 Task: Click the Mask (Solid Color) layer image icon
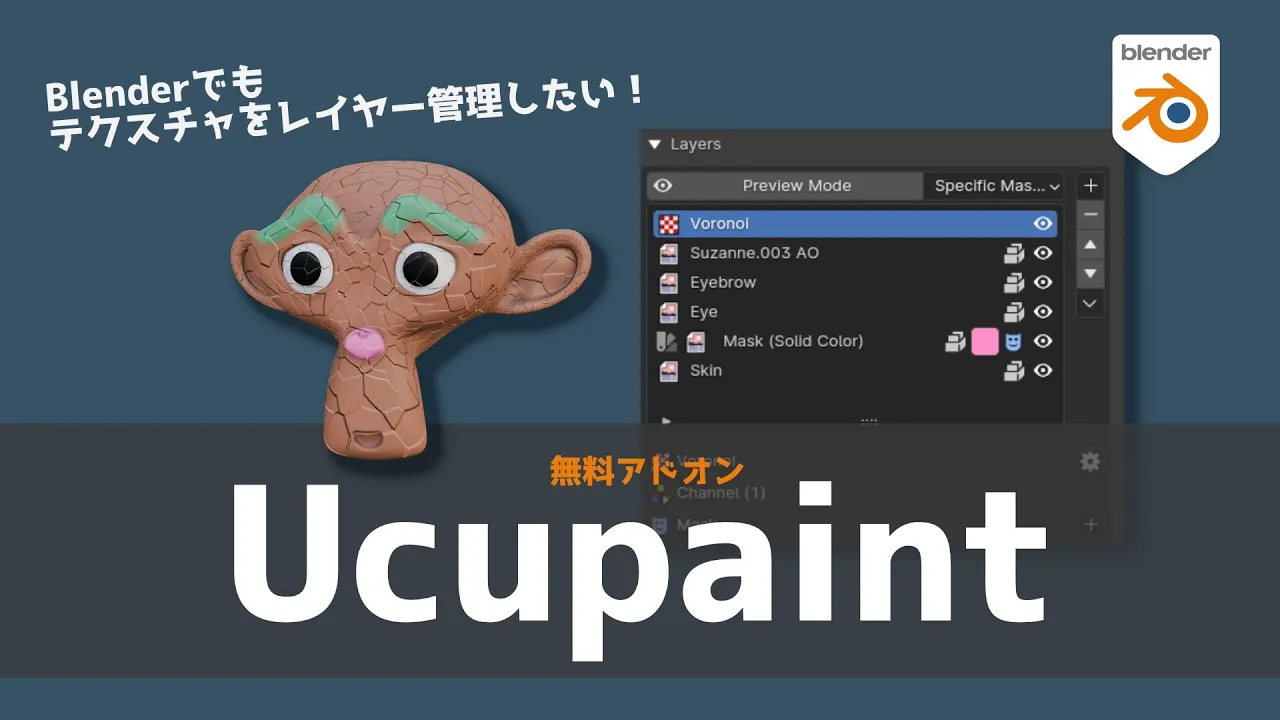point(695,342)
